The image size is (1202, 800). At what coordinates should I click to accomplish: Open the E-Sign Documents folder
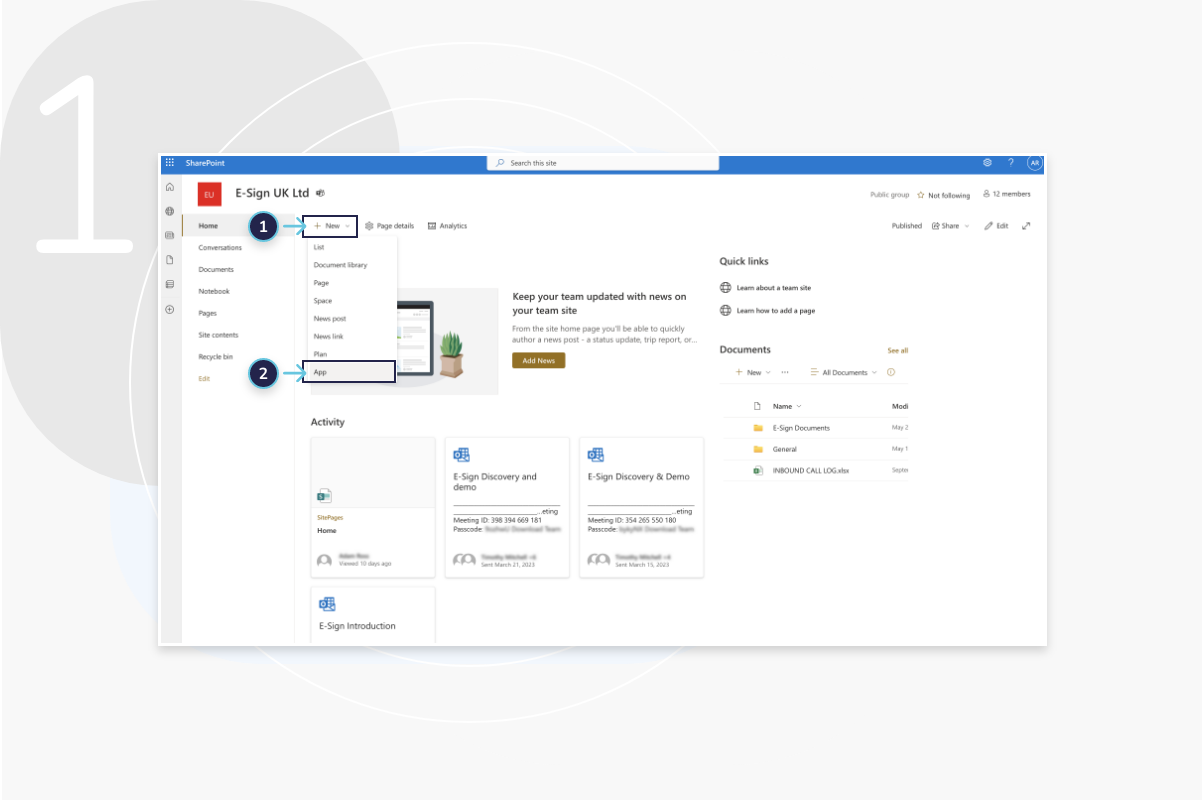(x=801, y=428)
